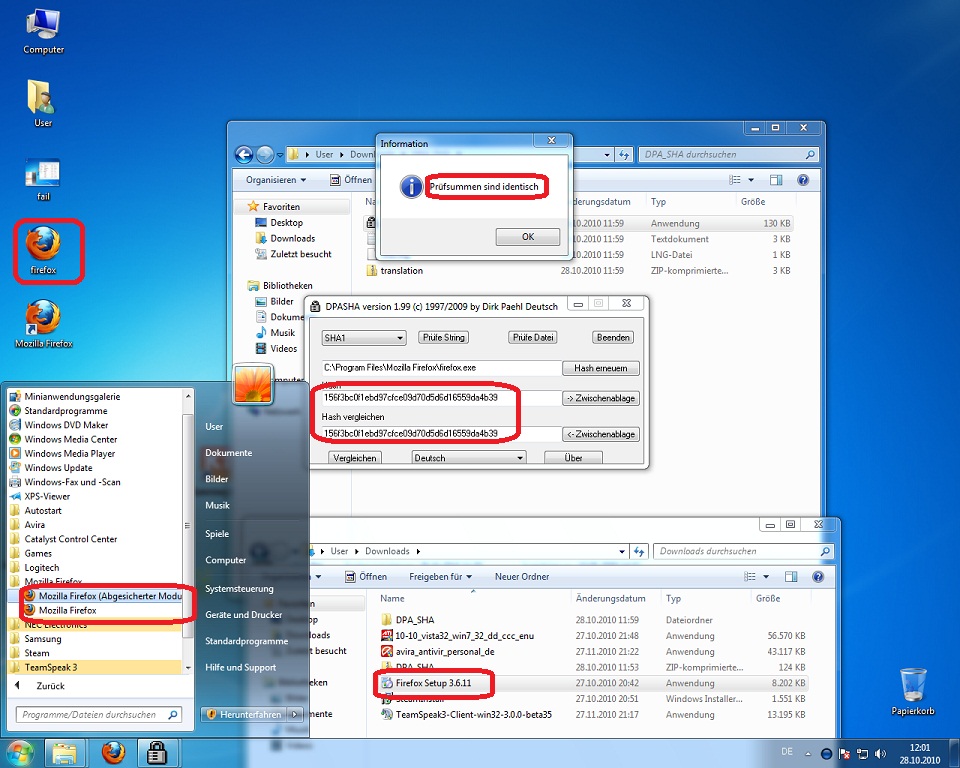Select the 'firefox' desktop icon

tap(43, 250)
